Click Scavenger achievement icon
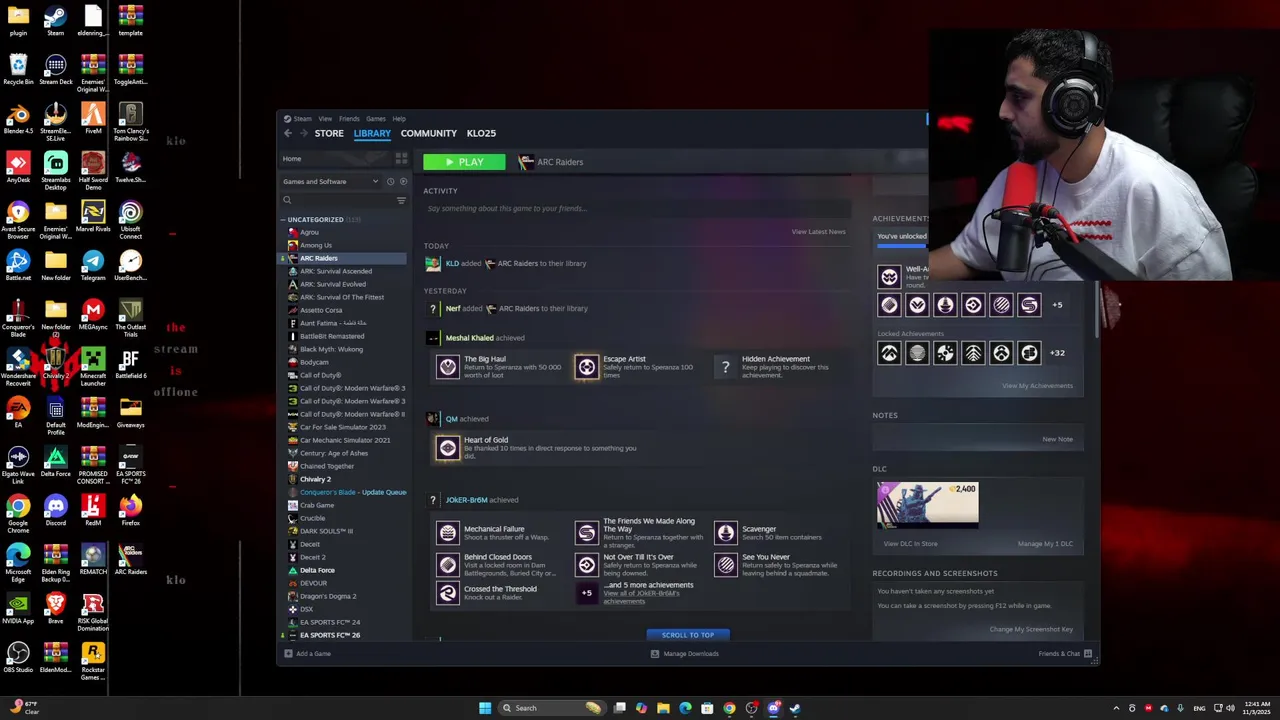Viewport: 1280px width, 720px height. tap(726, 533)
